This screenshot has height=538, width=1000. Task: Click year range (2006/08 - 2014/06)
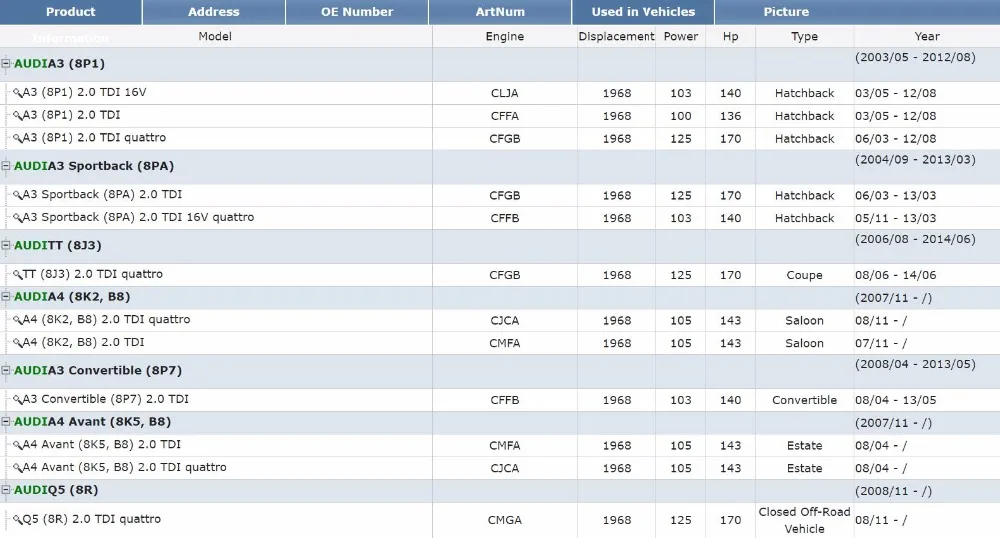[915, 239]
